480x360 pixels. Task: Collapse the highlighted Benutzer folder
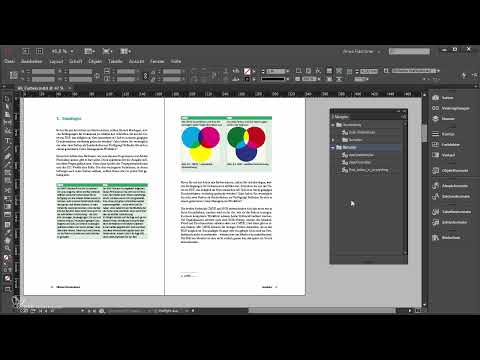click(333, 147)
